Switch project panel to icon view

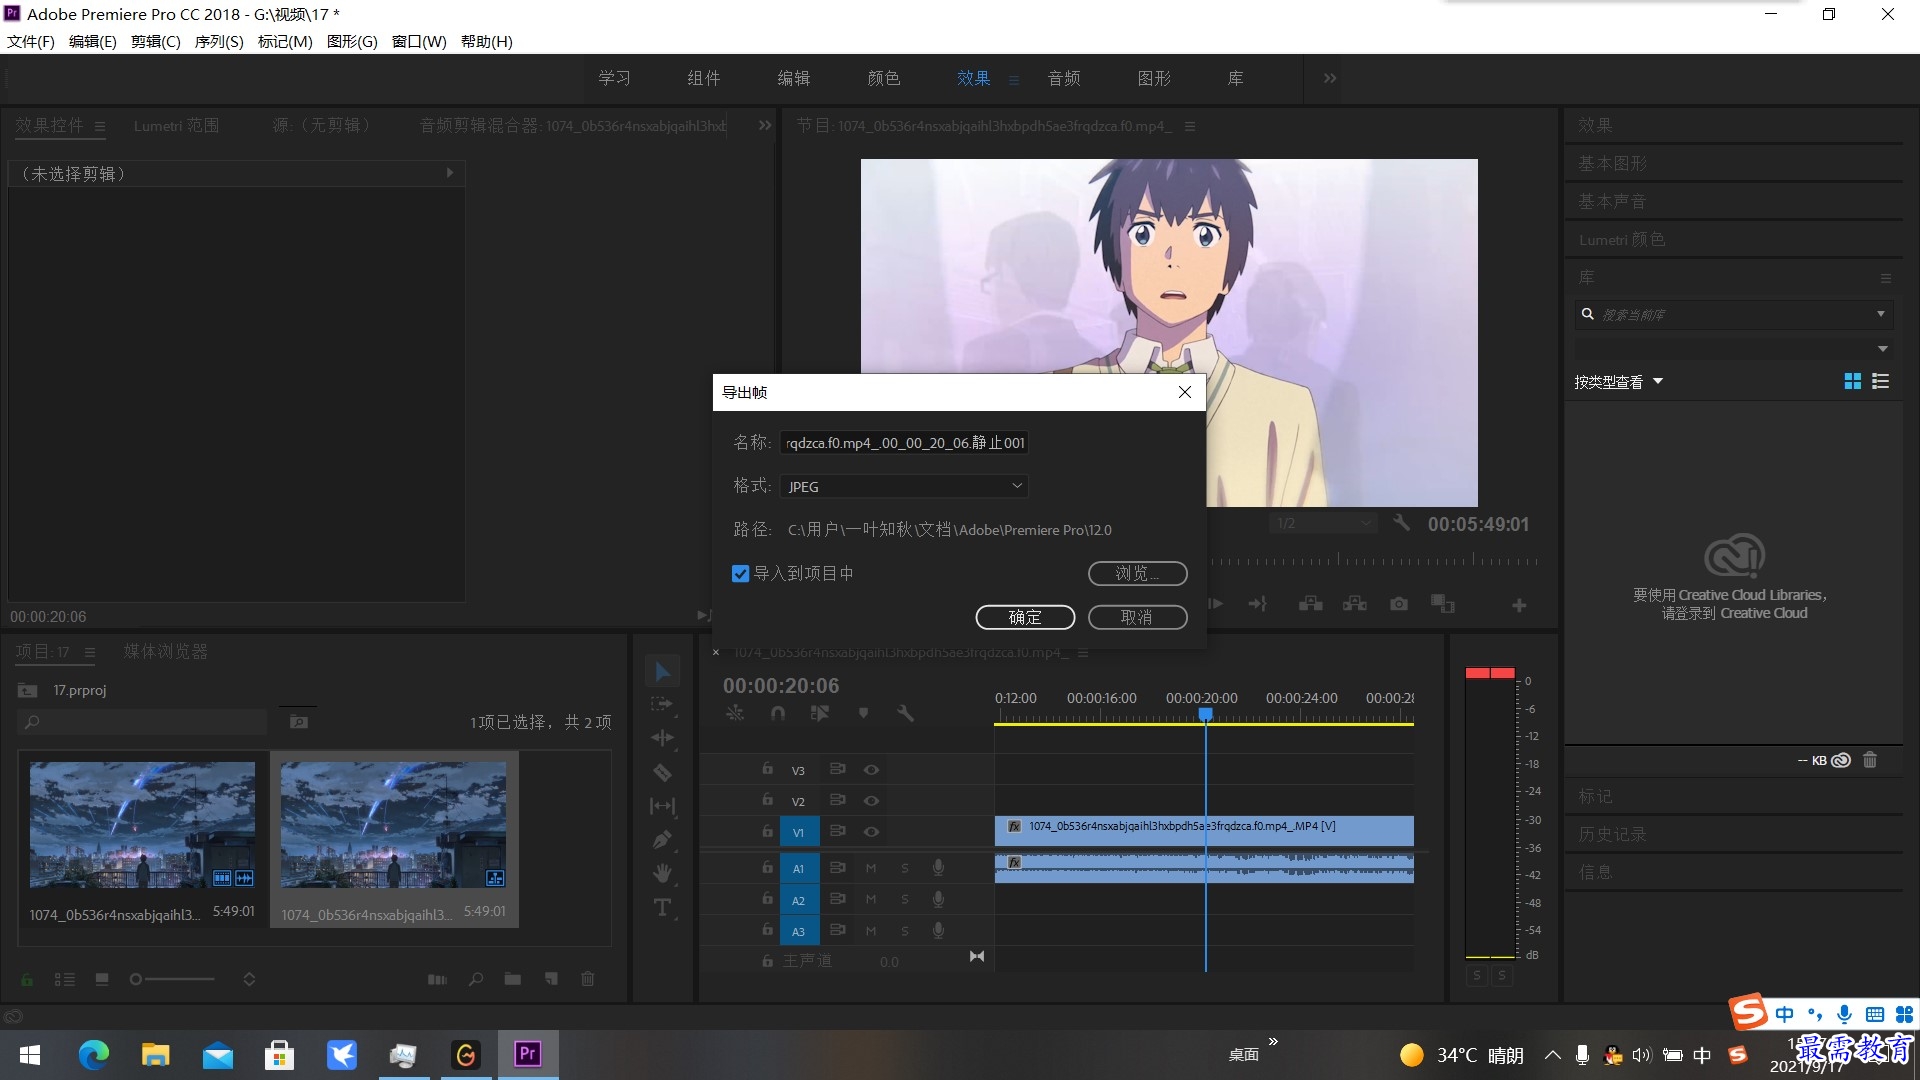click(102, 979)
